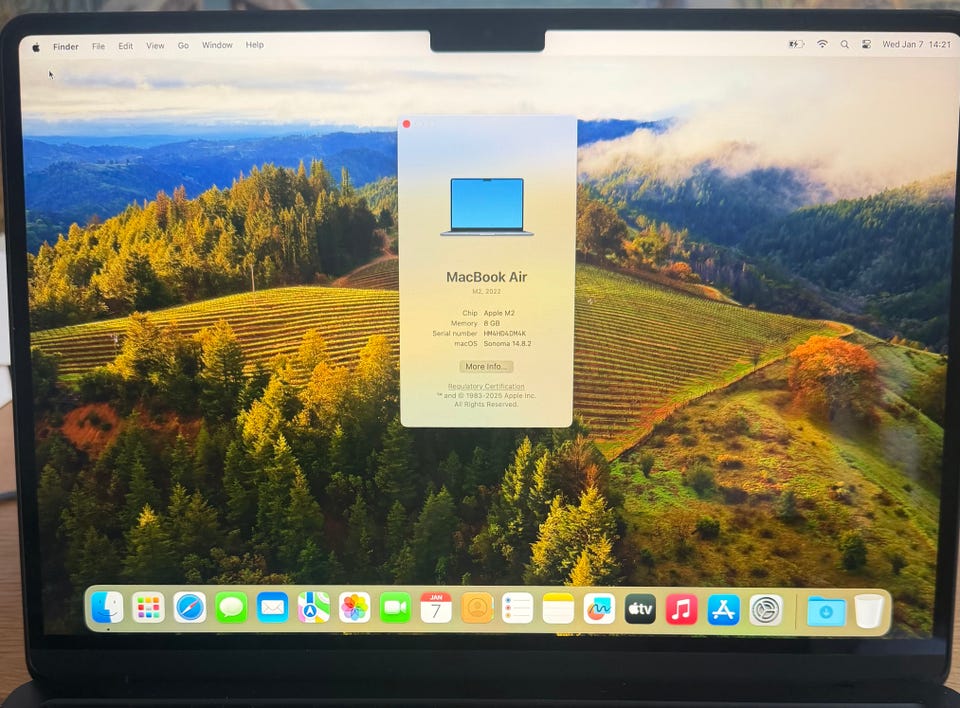Click the MacBook Air title text
The width and height of the screenshot is (960, 708).
pos(487,277)
